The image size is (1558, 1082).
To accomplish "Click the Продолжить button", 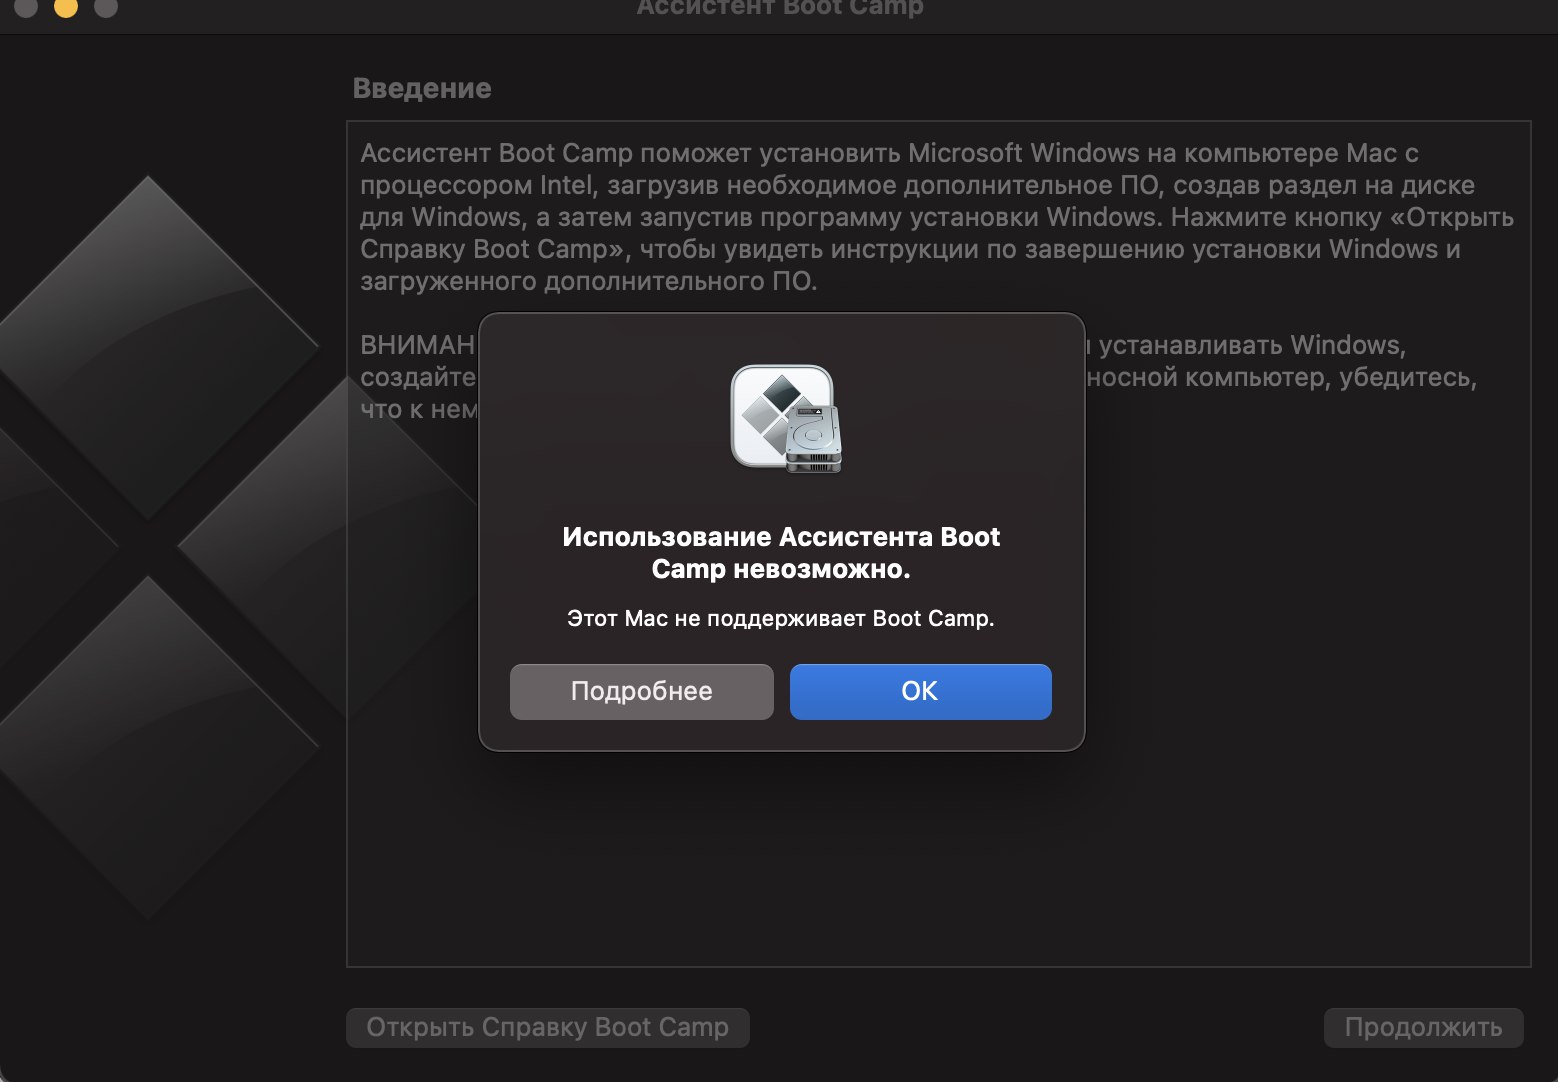I will pos(1423,1027).
